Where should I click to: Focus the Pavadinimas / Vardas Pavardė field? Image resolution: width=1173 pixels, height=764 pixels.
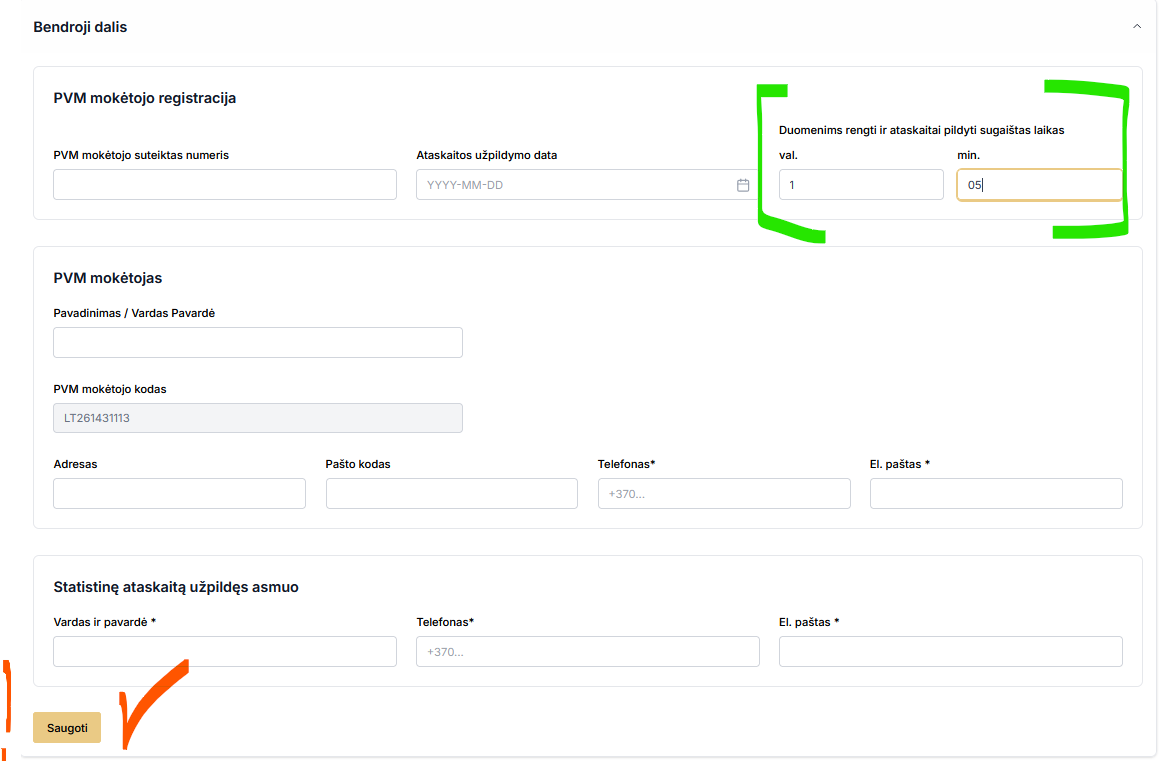(258, 342)
